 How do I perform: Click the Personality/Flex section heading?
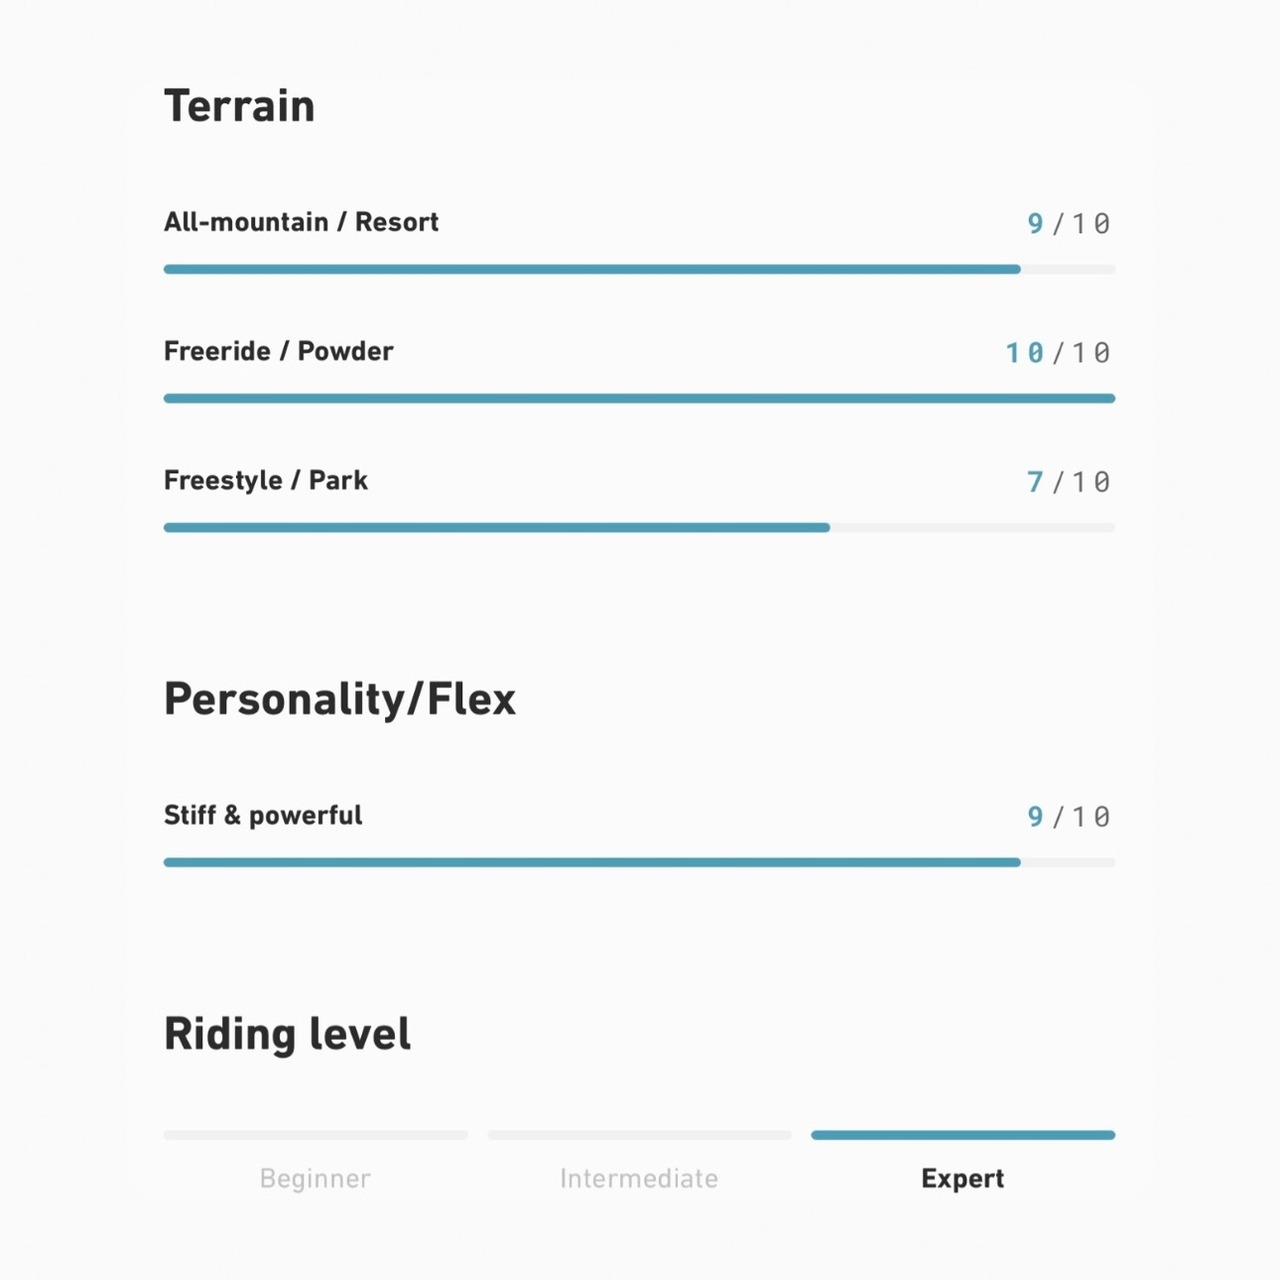tap(340, 699)
